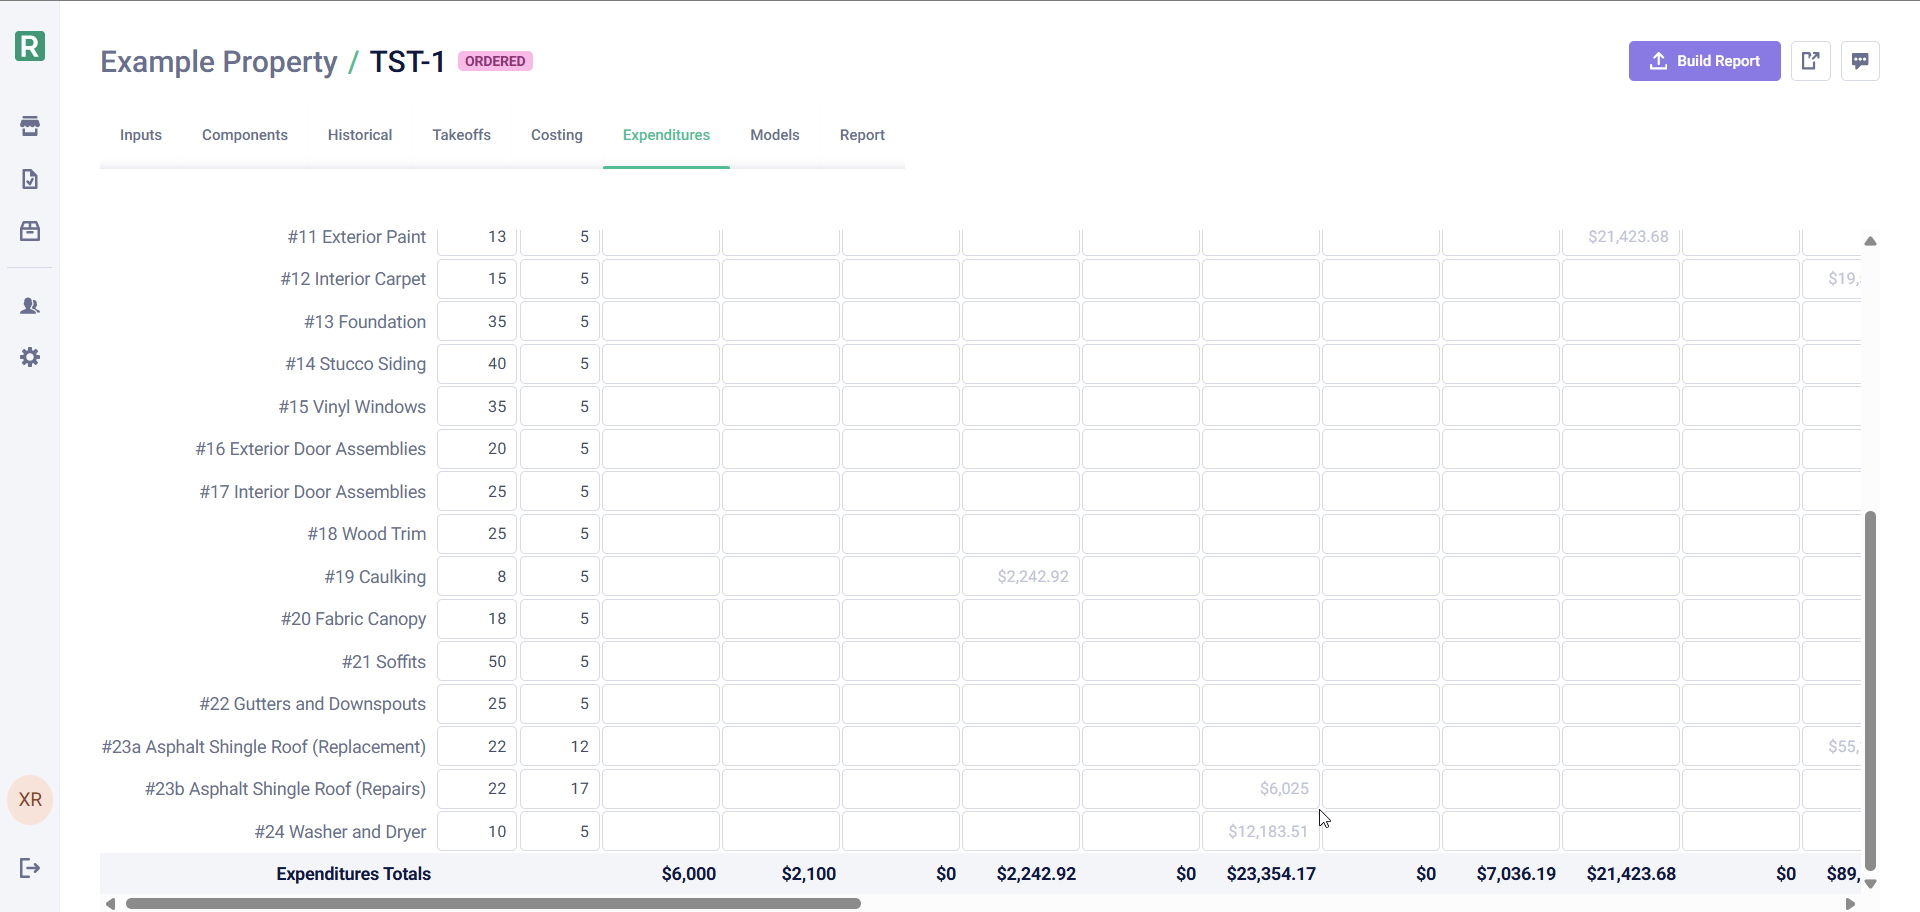1920x912 pixels.
Task: Click the up arrow of the vertical scrollbar
Action: [x=1871, y=241]
